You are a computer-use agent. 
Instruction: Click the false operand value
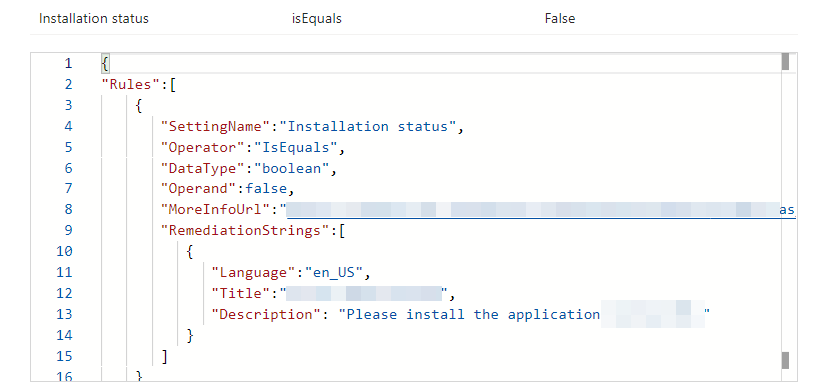pyautogui.click(x=266, y=189)
